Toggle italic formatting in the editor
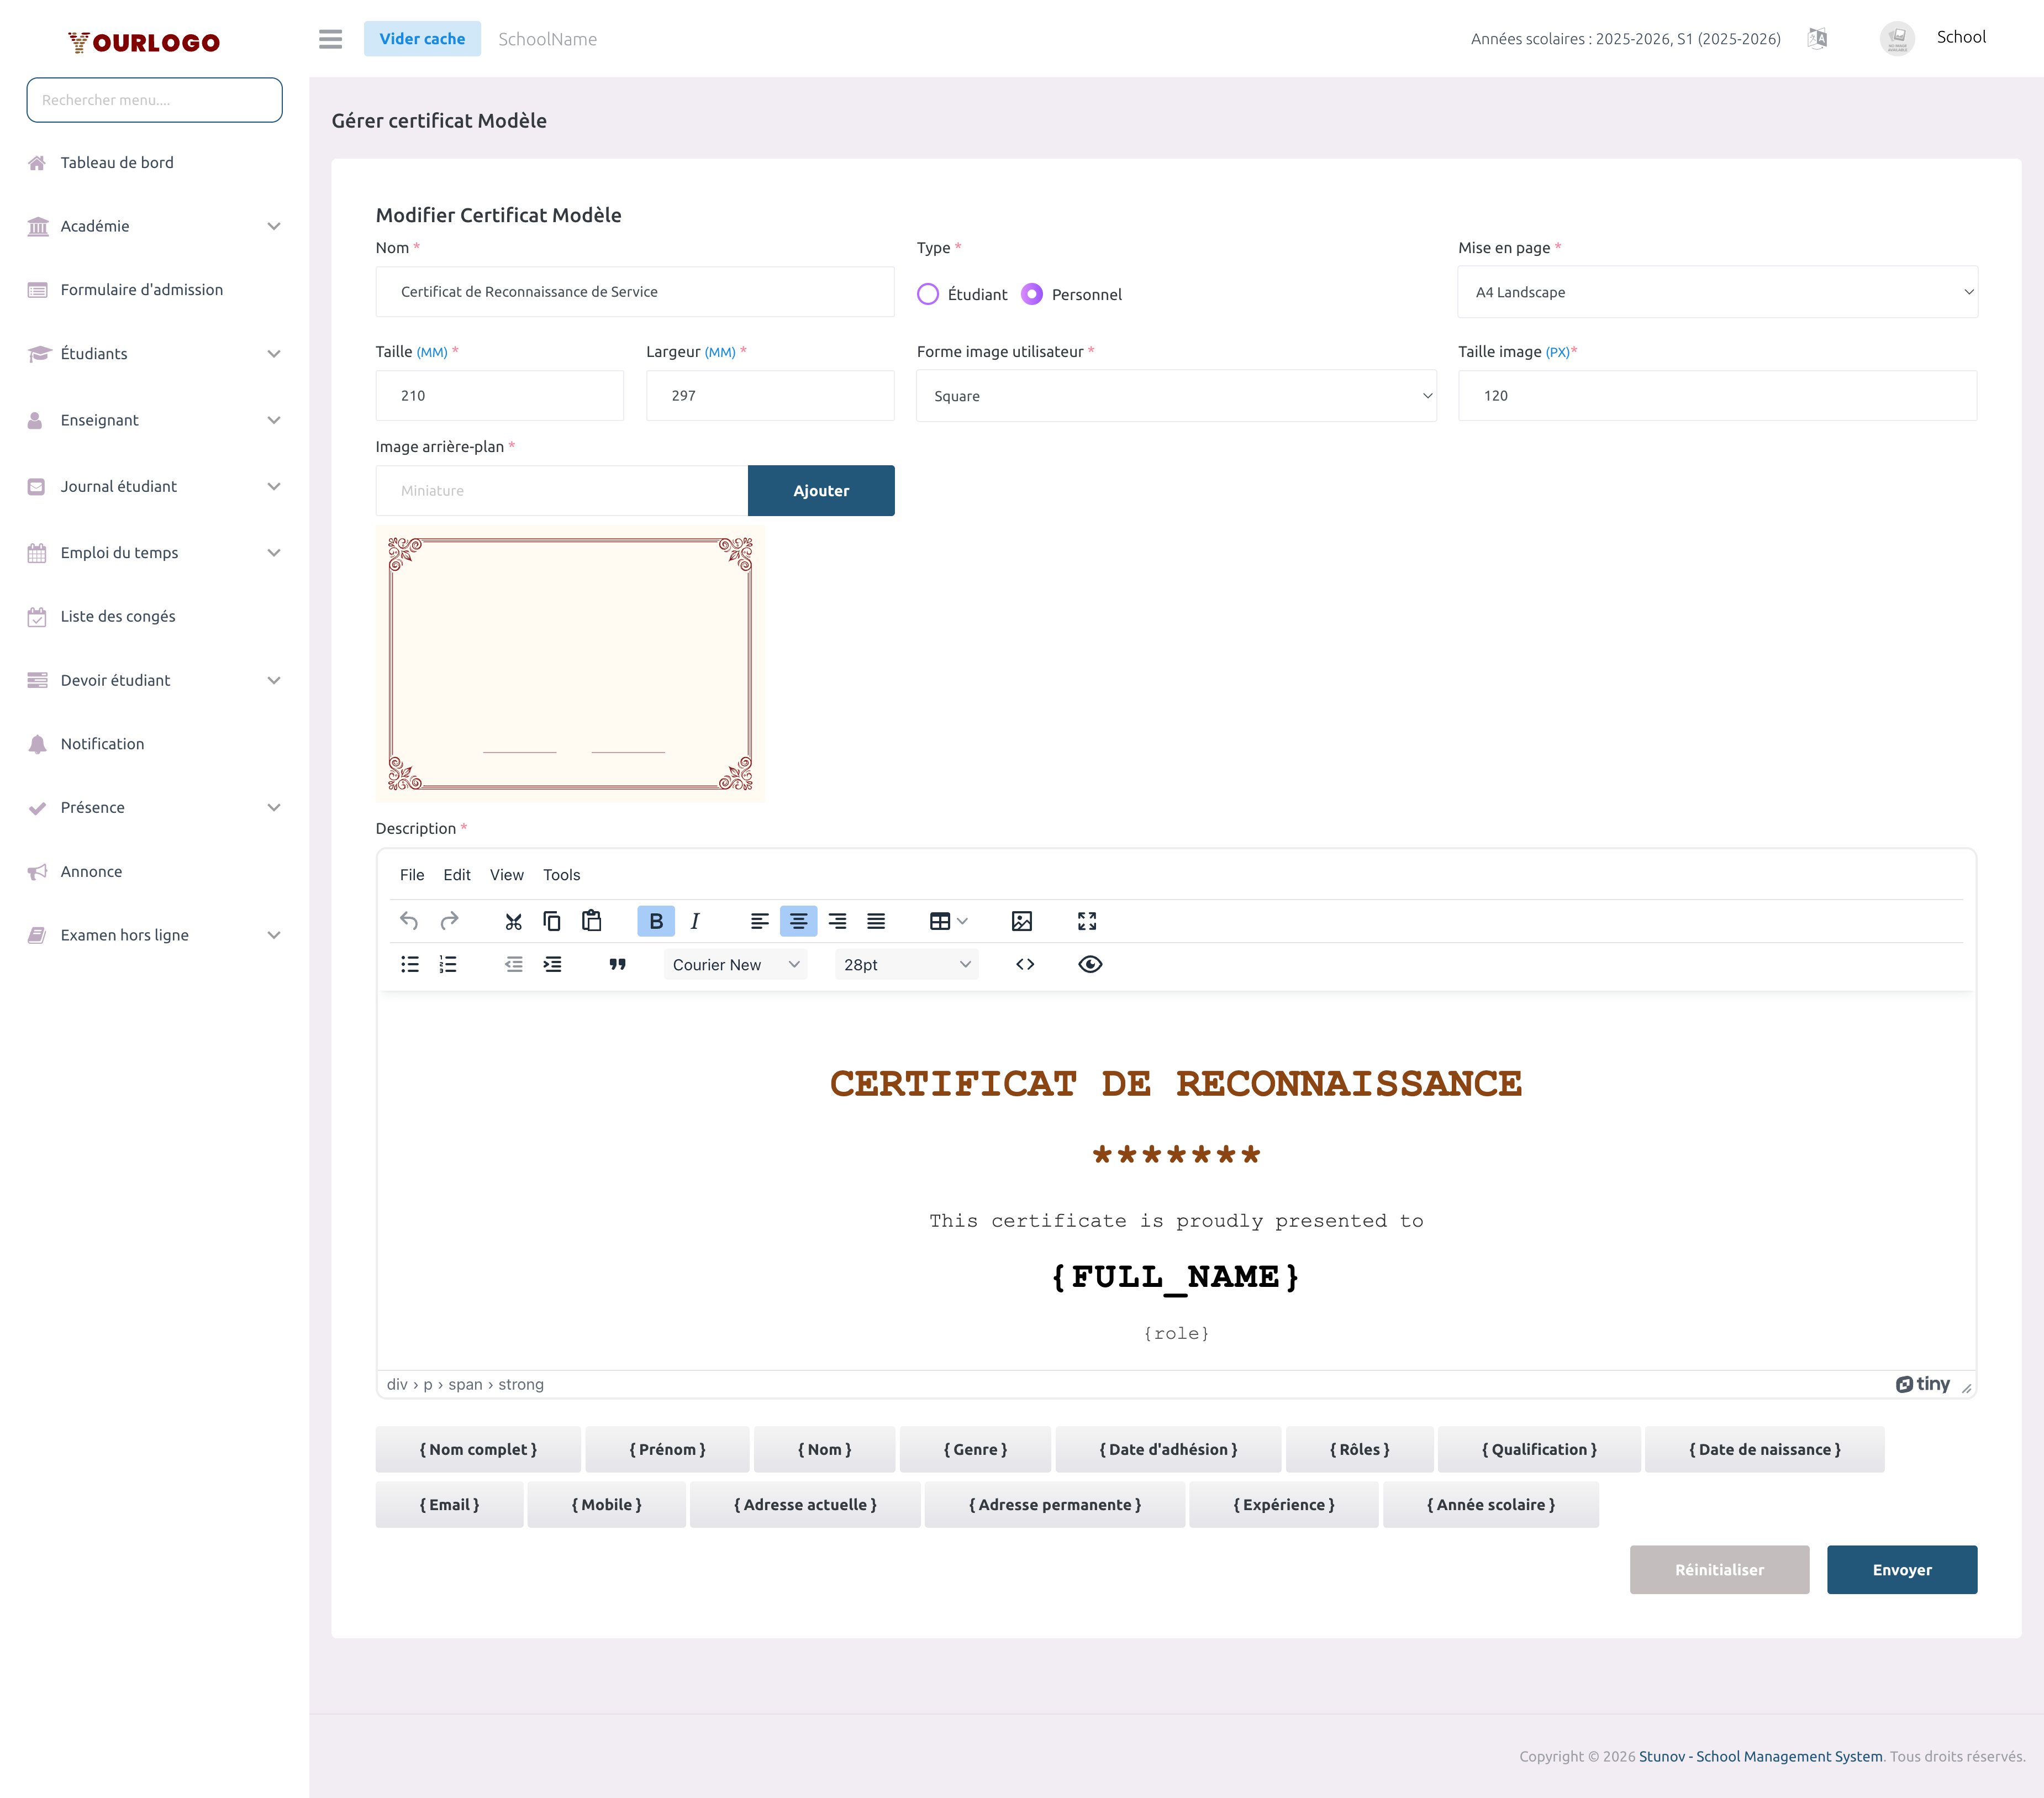This screenshot has height=1798, width=2044. pyautogui.click(x=694, y=921)
